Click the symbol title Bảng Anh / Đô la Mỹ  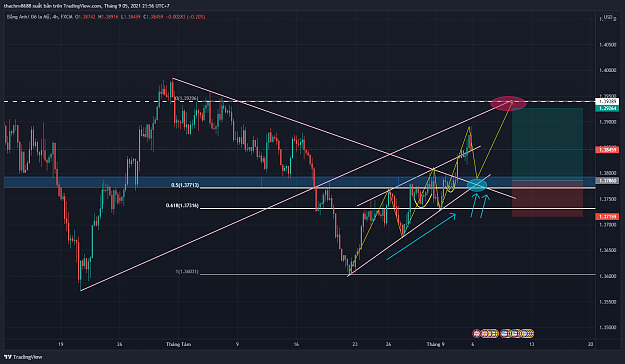click(x=29, y=17)
